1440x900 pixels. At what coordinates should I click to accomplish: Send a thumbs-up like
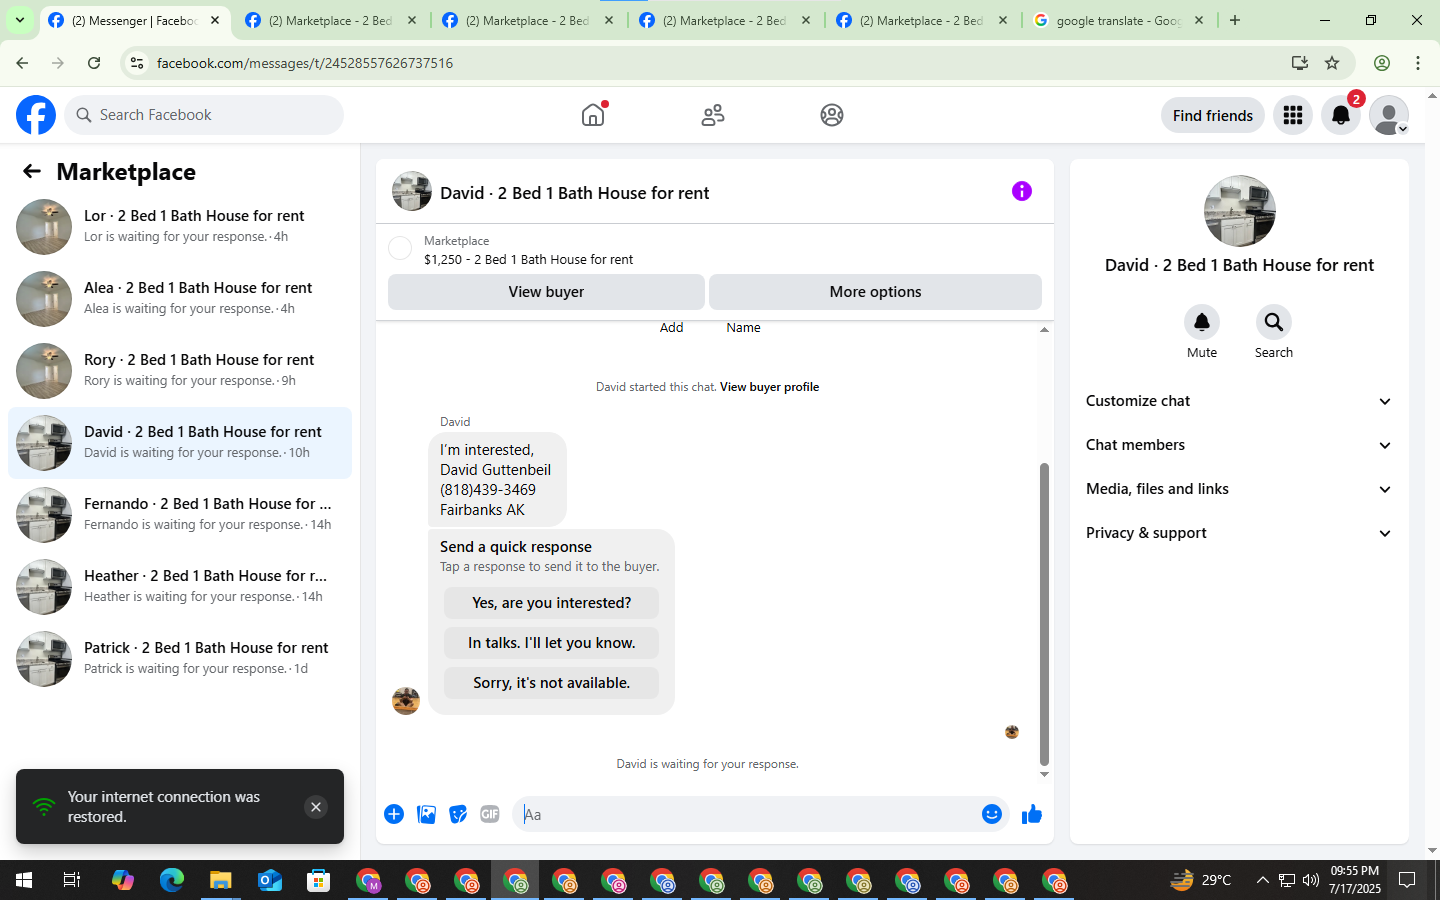[1032, 814]
